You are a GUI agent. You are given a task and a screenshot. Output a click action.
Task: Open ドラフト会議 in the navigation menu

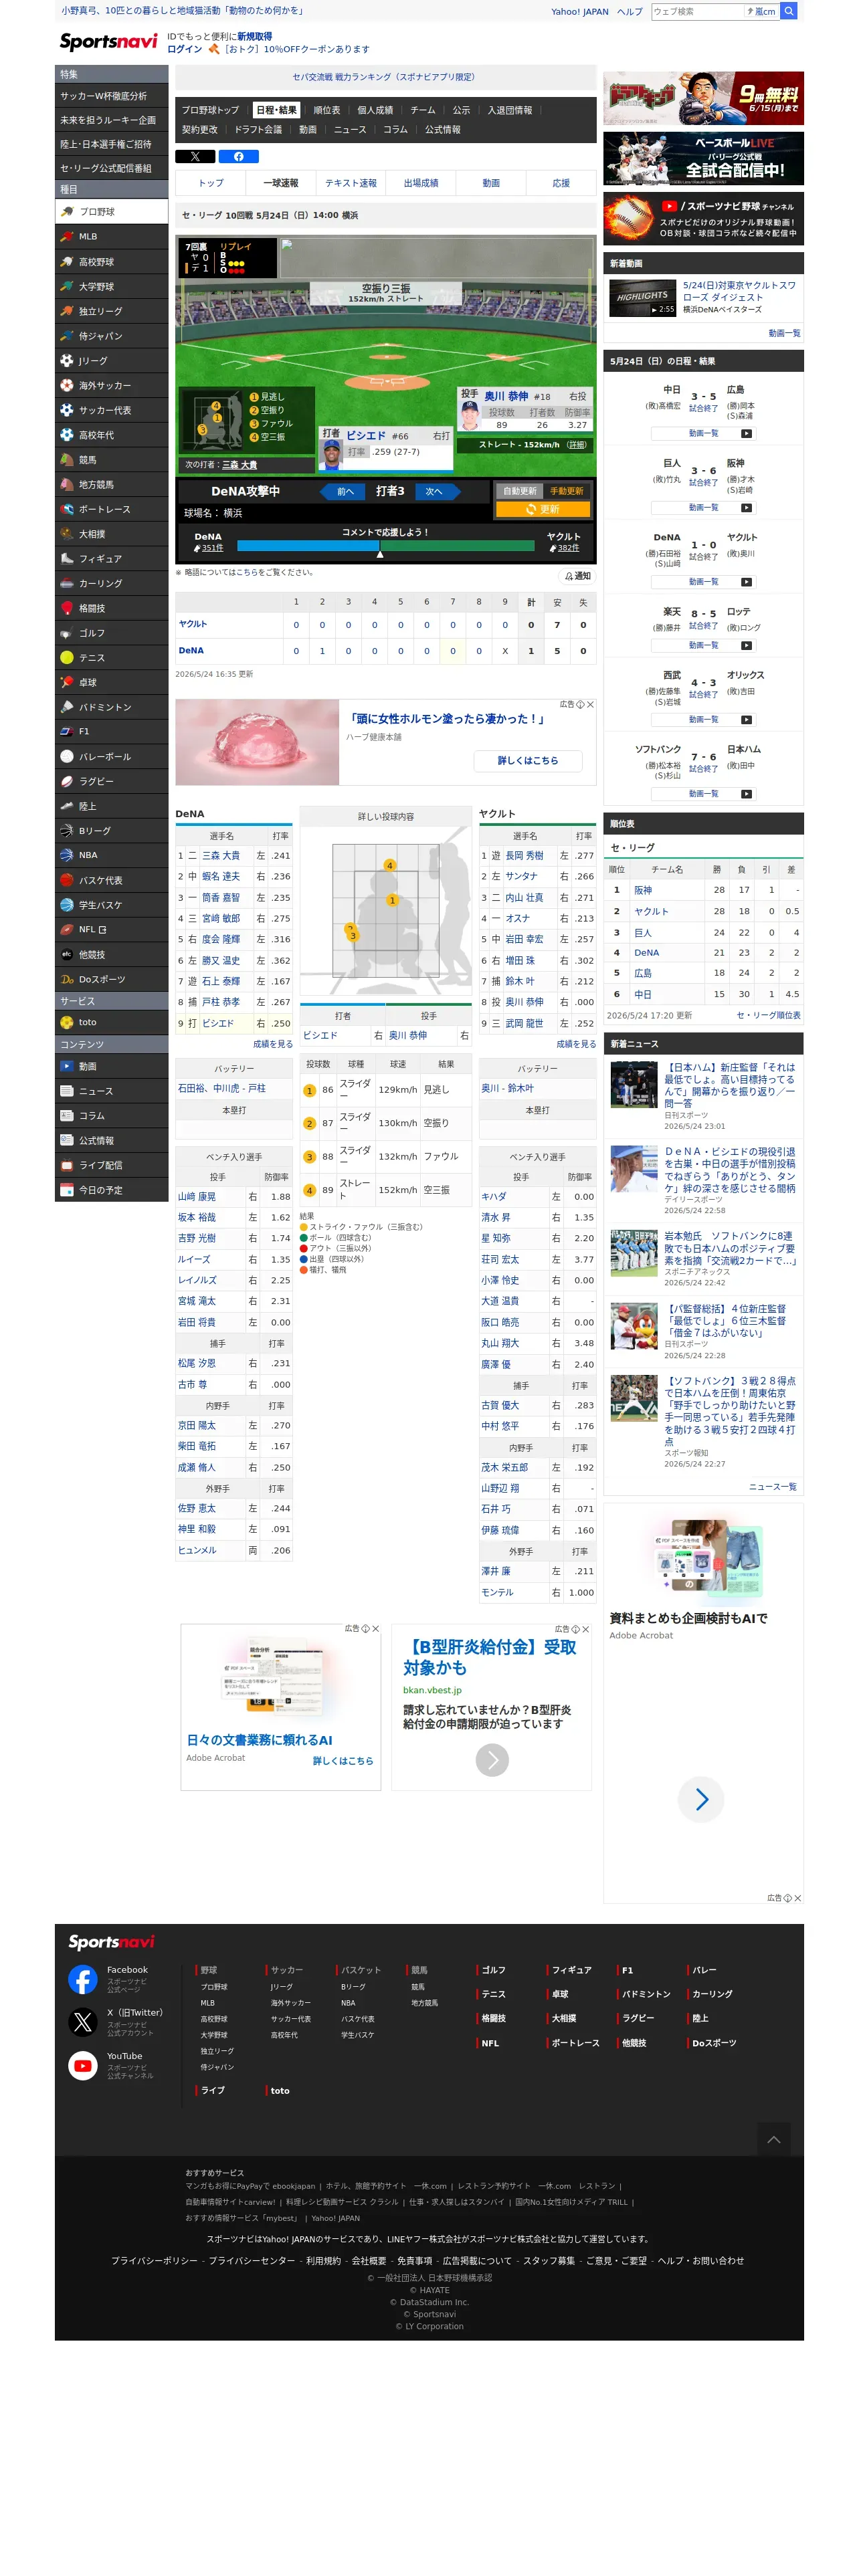pos(258,130)
